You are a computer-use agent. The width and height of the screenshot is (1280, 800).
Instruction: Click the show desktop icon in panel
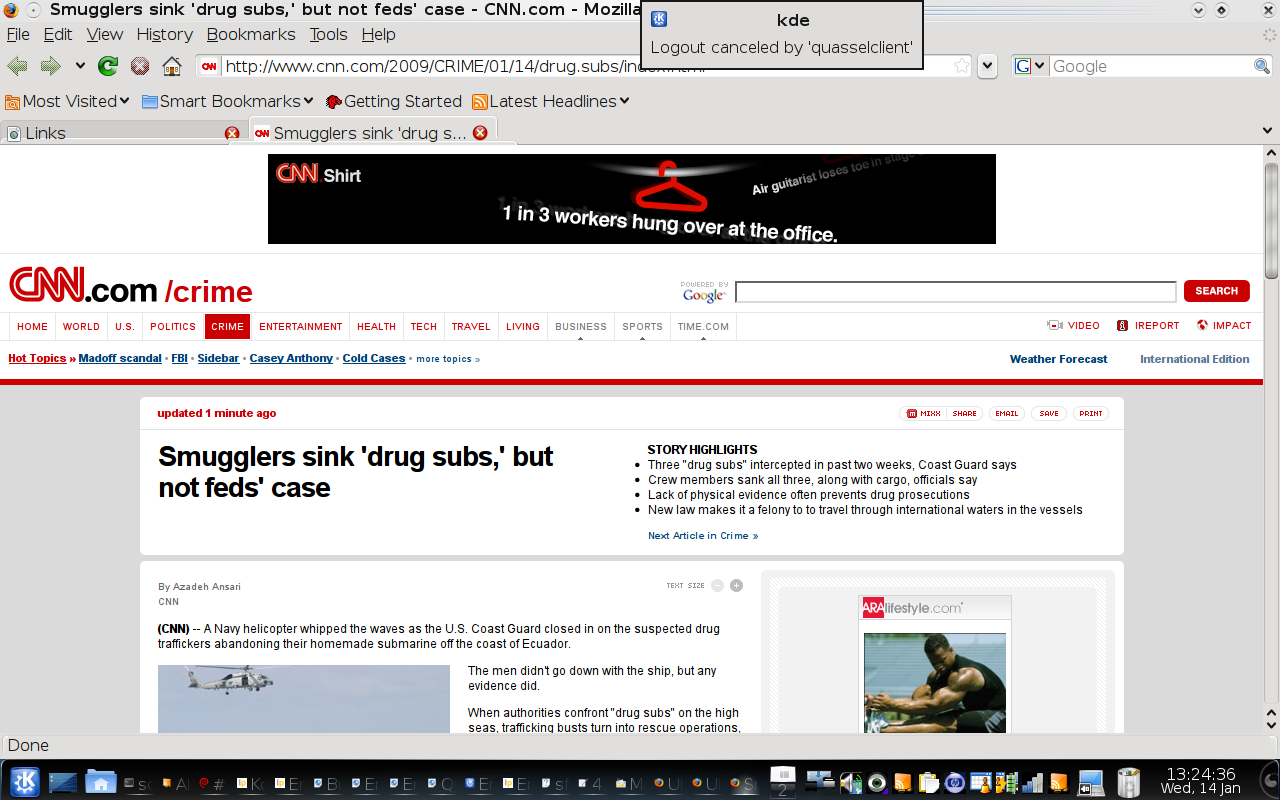62,783
